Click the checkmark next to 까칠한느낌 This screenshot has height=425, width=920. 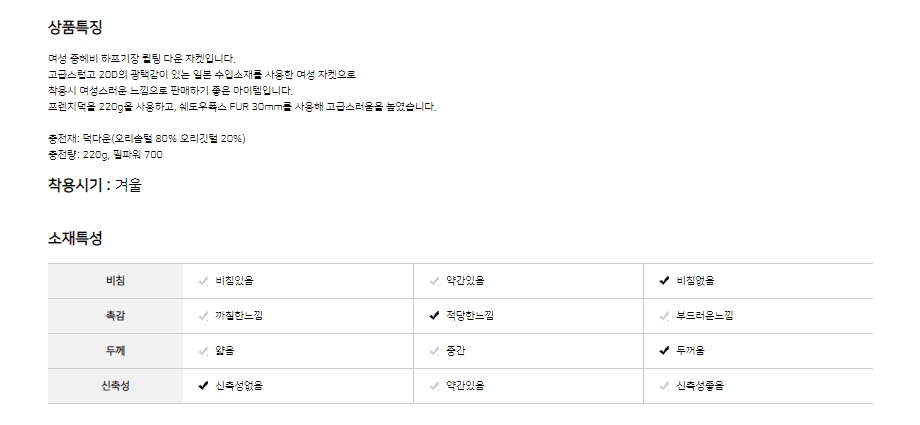(x=203, y=316)
